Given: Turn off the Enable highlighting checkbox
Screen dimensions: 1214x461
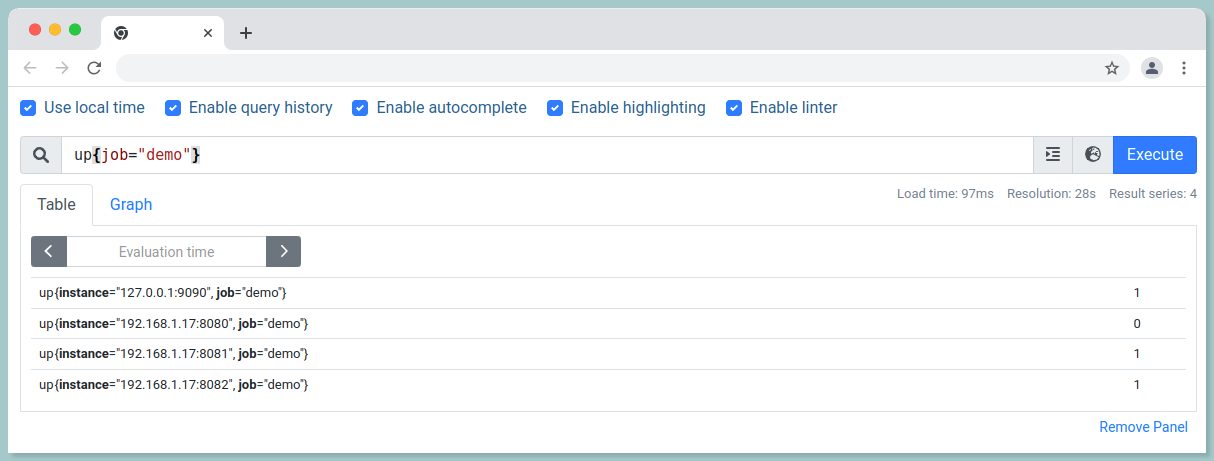Looking at the screenshot, I should (555, 108).
